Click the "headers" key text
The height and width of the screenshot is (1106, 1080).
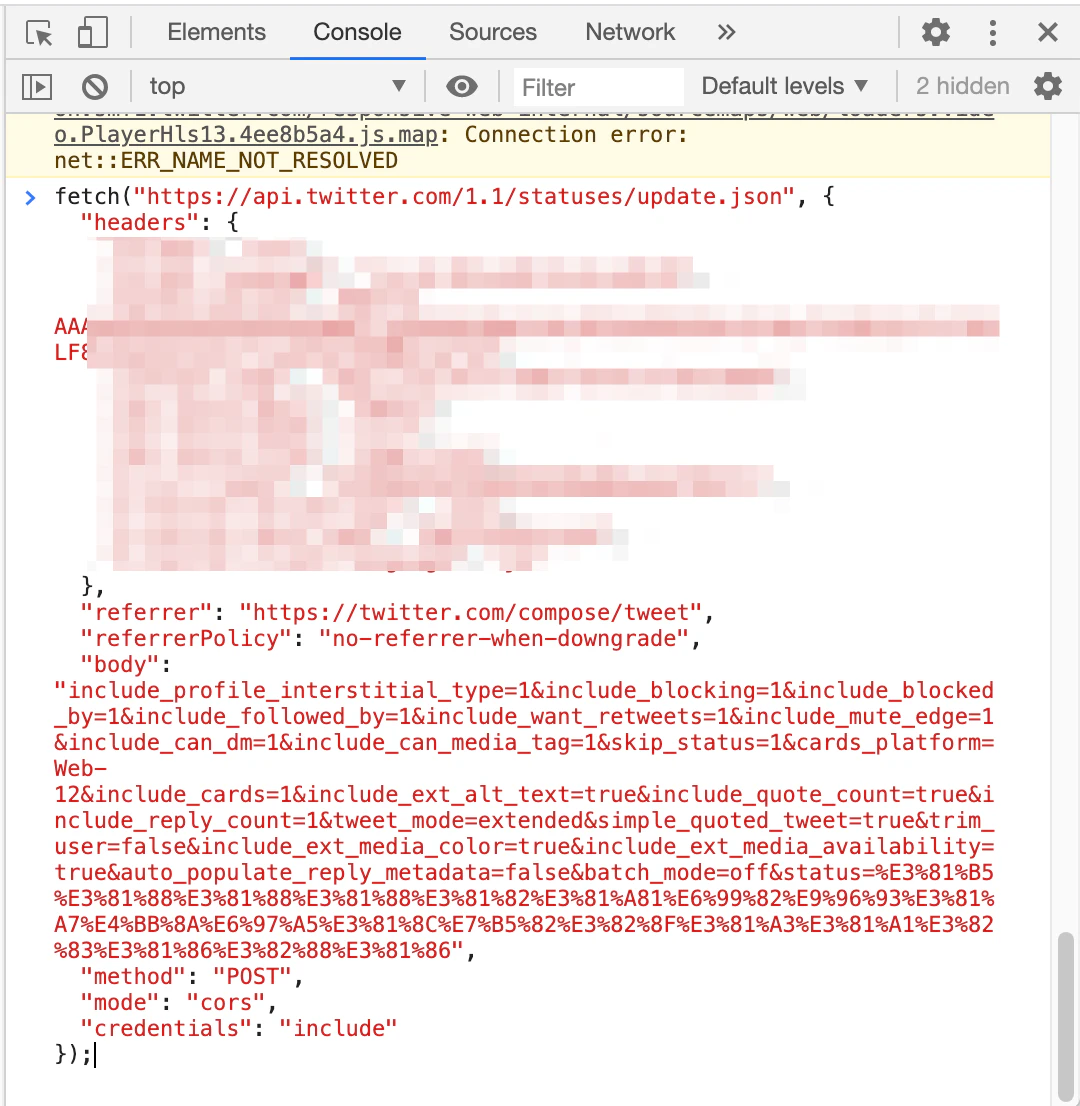pyautogui.click(x=140, y=222)
